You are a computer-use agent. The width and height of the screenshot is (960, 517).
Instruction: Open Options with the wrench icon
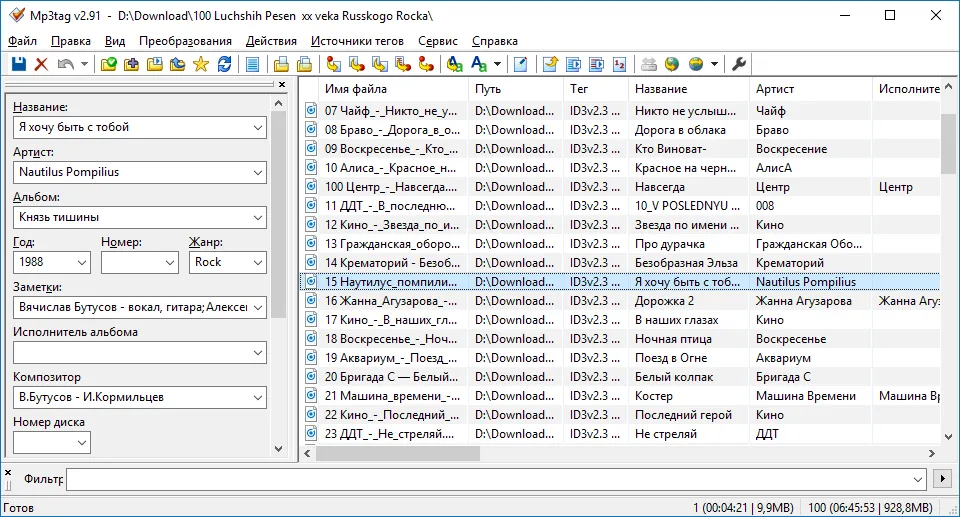(739, 64)
